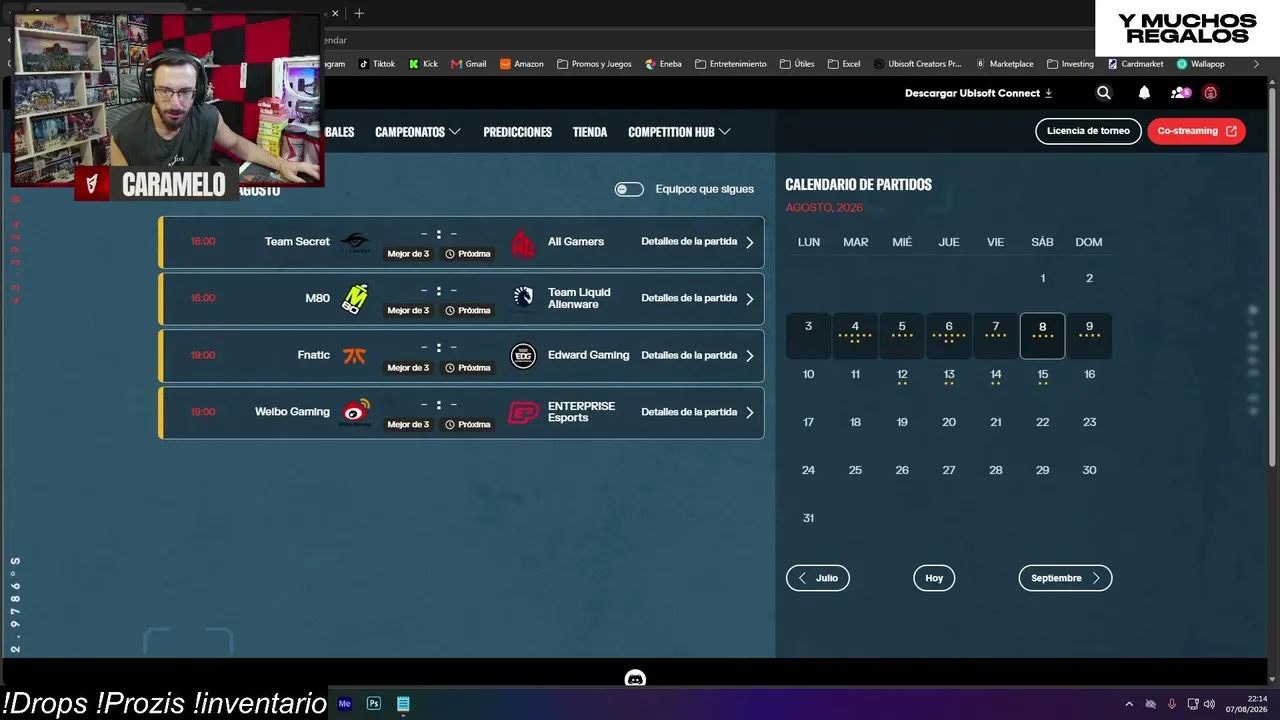
Task: Select August 8 in the calendar
Action: click(1042, 335)
